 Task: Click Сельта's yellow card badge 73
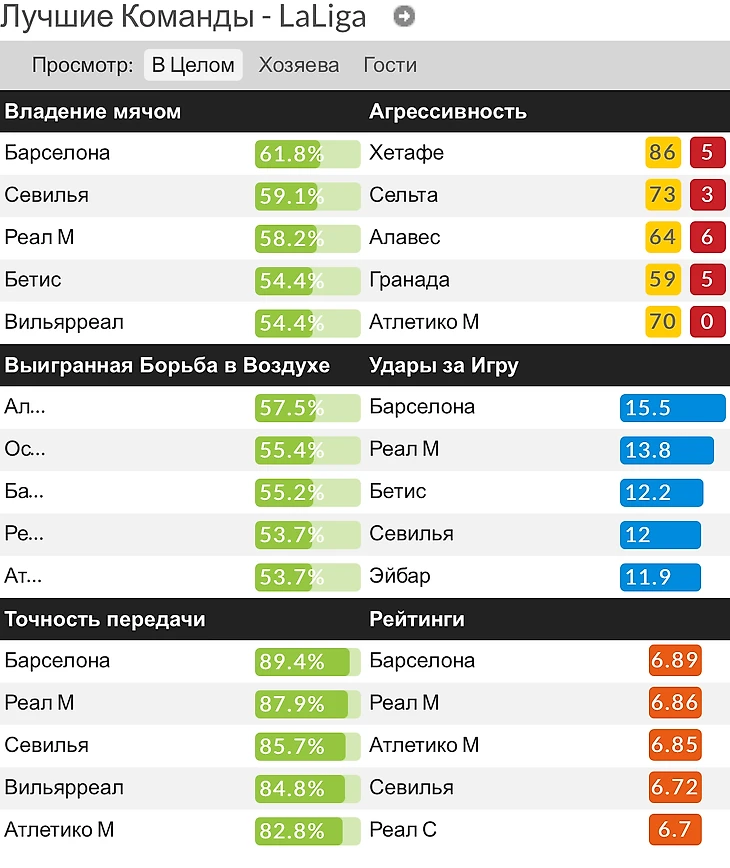click(662, 195)
